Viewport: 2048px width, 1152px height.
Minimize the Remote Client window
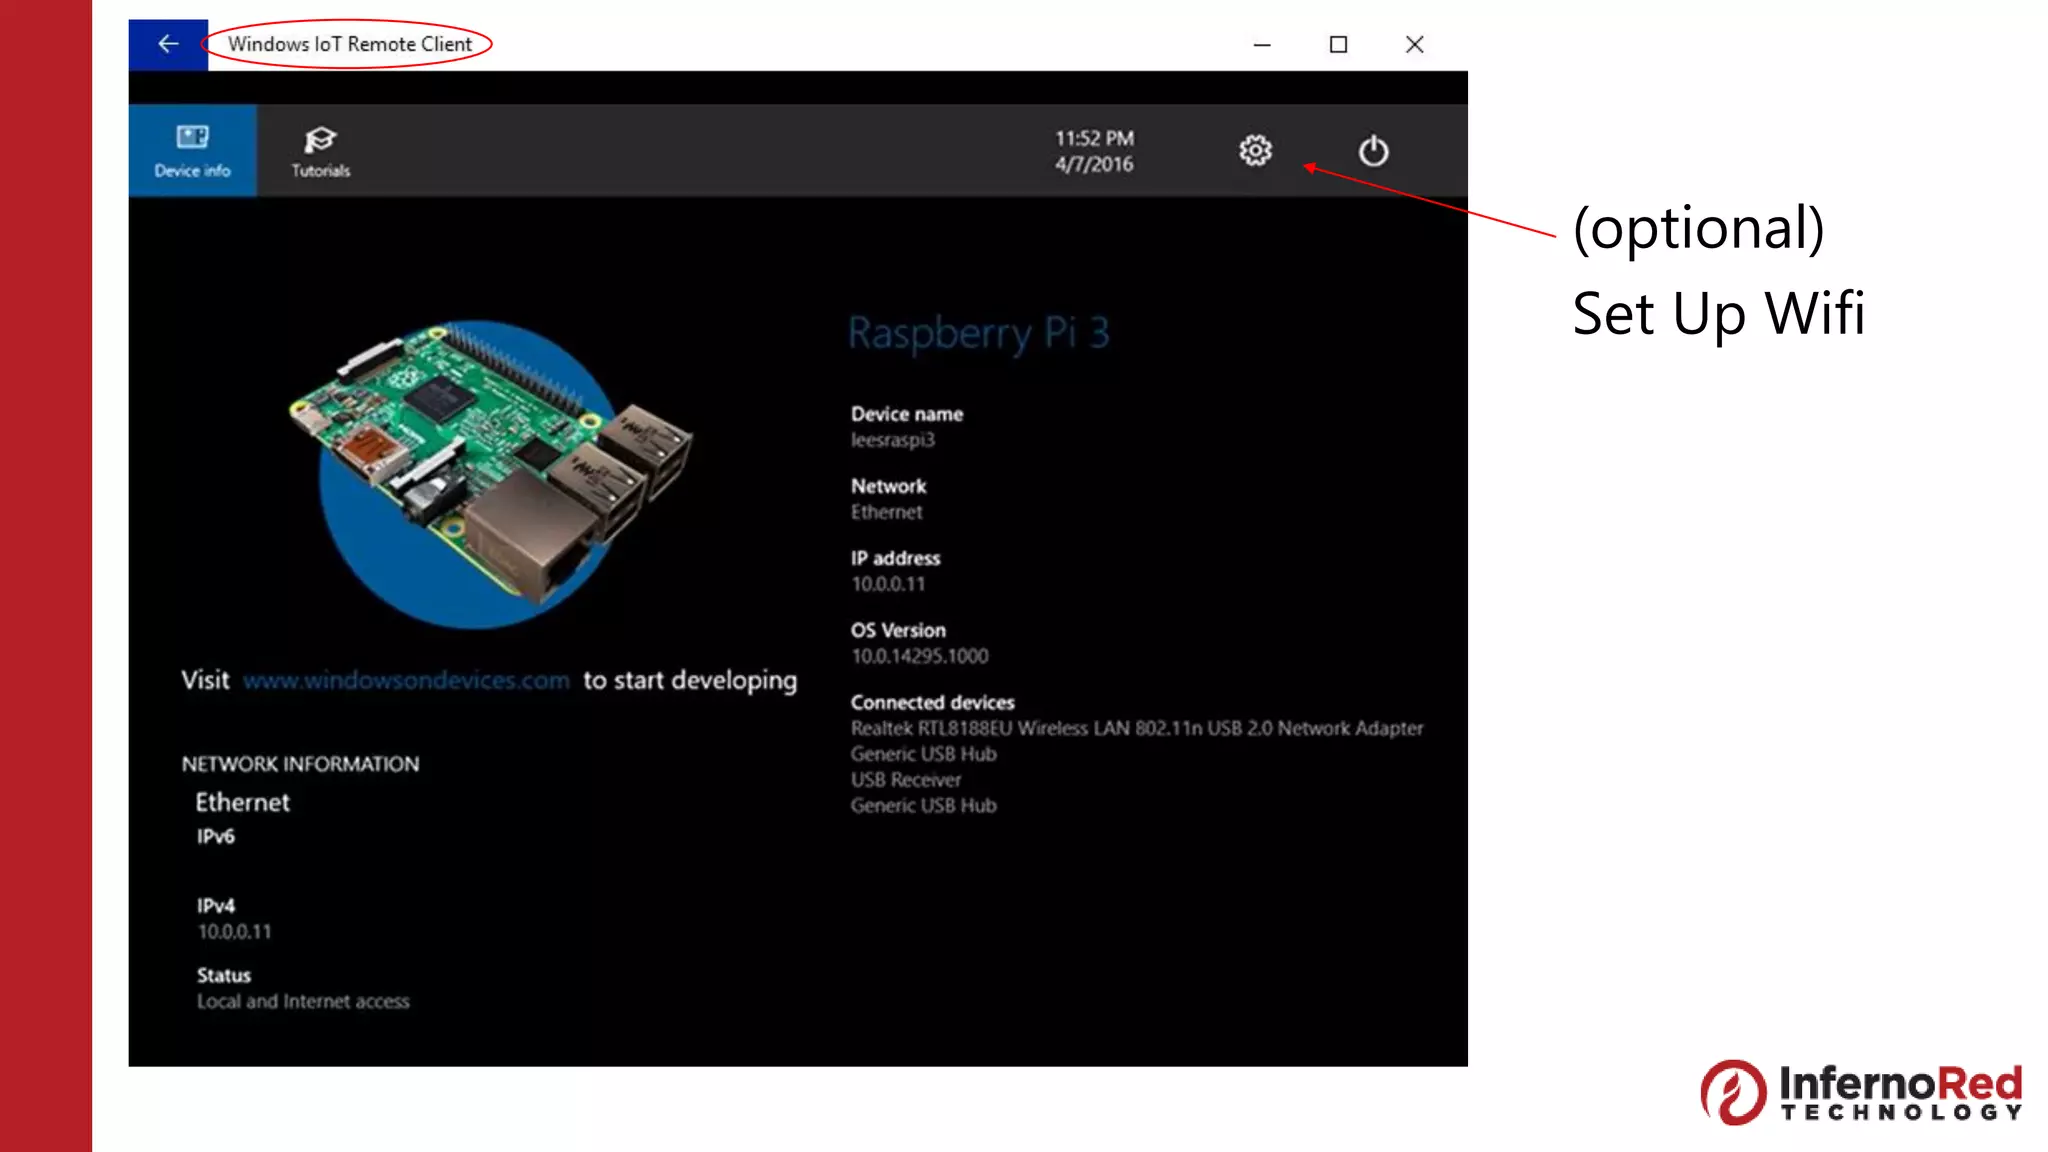(x=1262, y=44)
